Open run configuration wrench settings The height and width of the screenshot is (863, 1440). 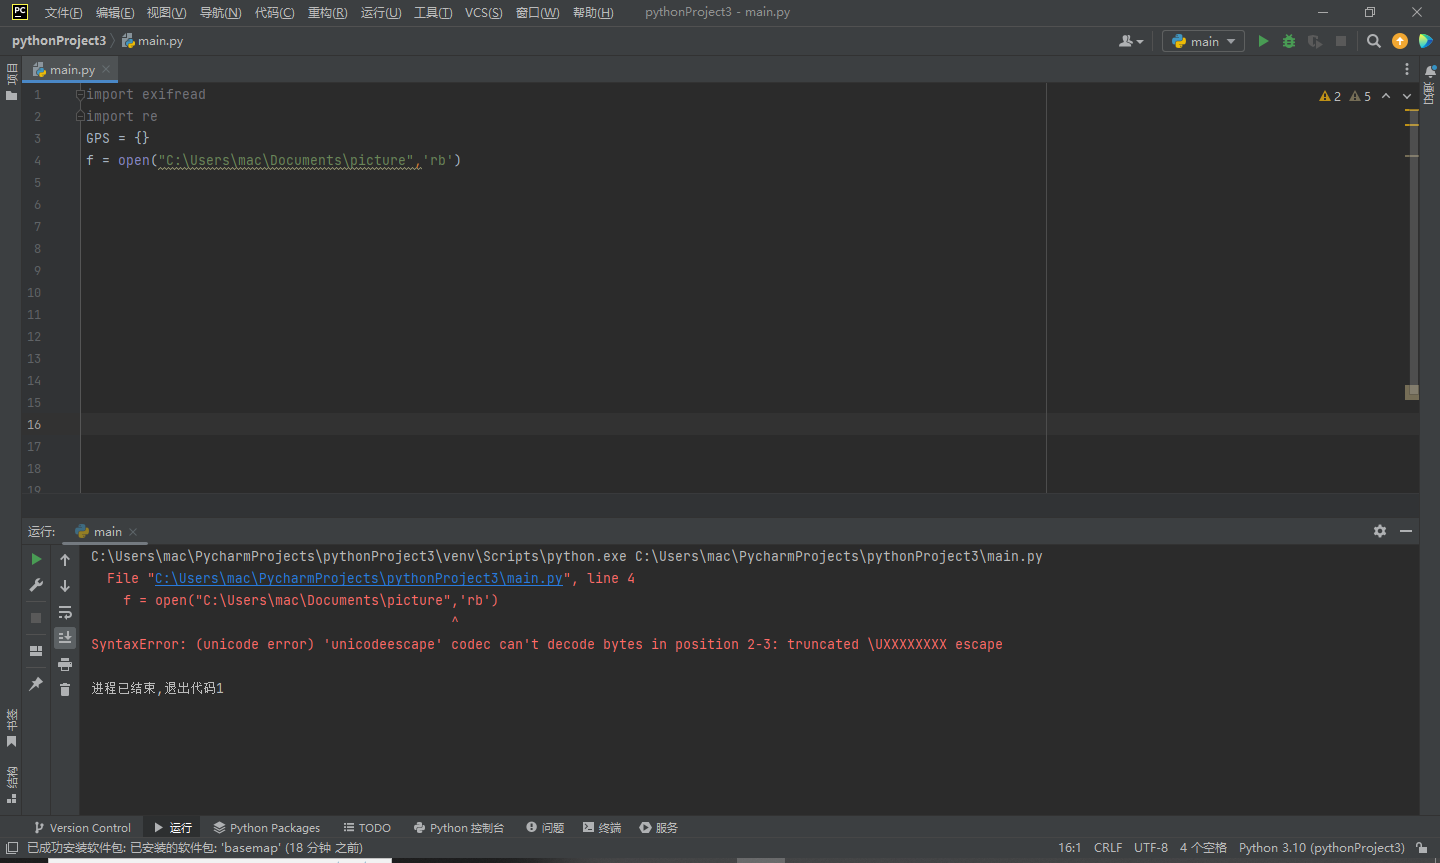coord(36,585)
